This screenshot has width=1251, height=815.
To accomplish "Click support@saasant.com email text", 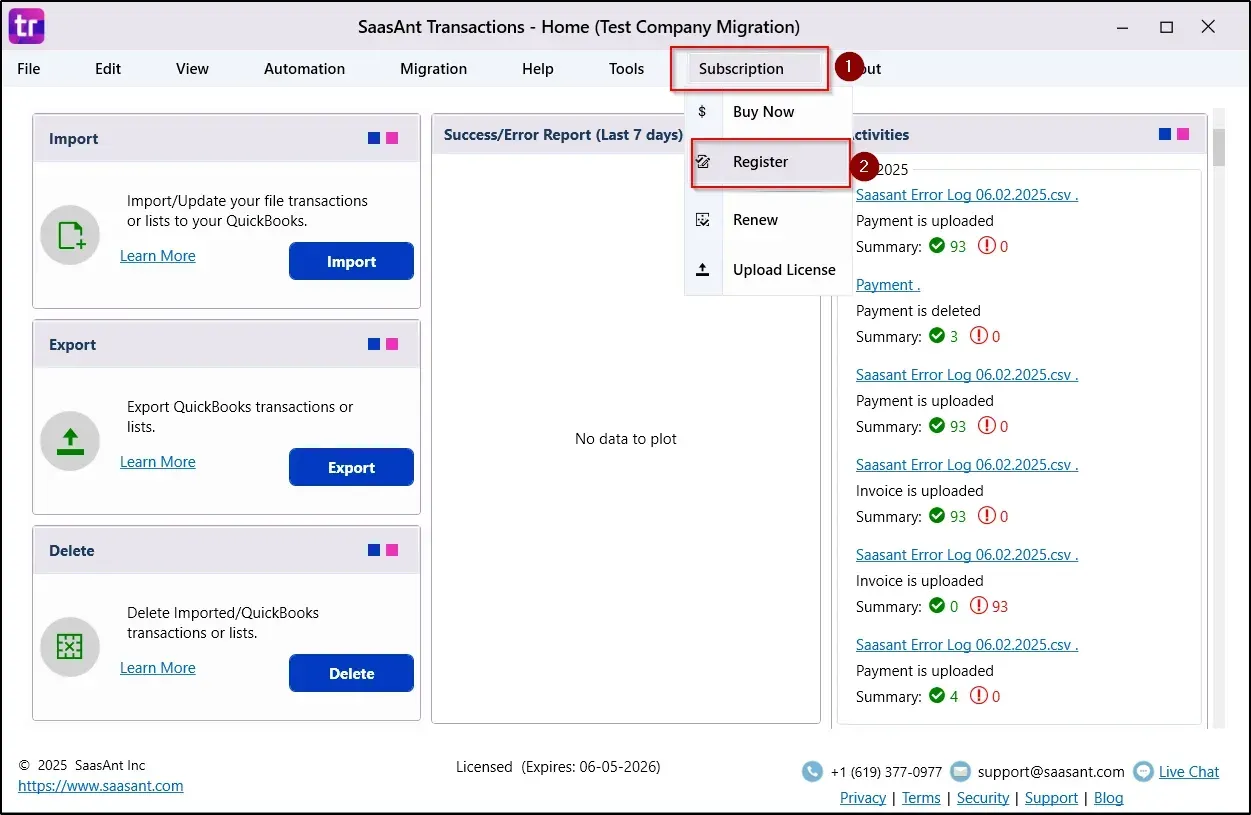I will pyautogui.click(x=1051, y=772).
